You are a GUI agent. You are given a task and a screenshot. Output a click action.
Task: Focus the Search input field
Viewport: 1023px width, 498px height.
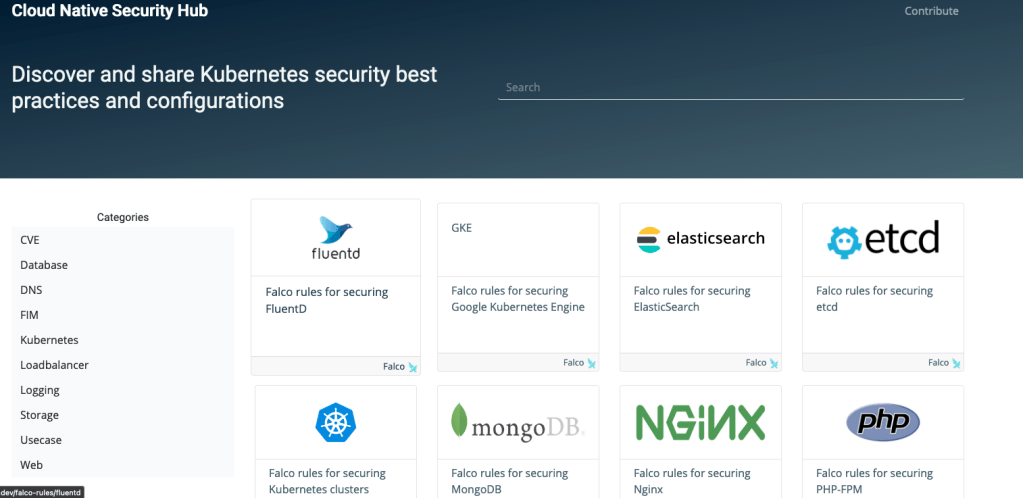pos(730,87)
